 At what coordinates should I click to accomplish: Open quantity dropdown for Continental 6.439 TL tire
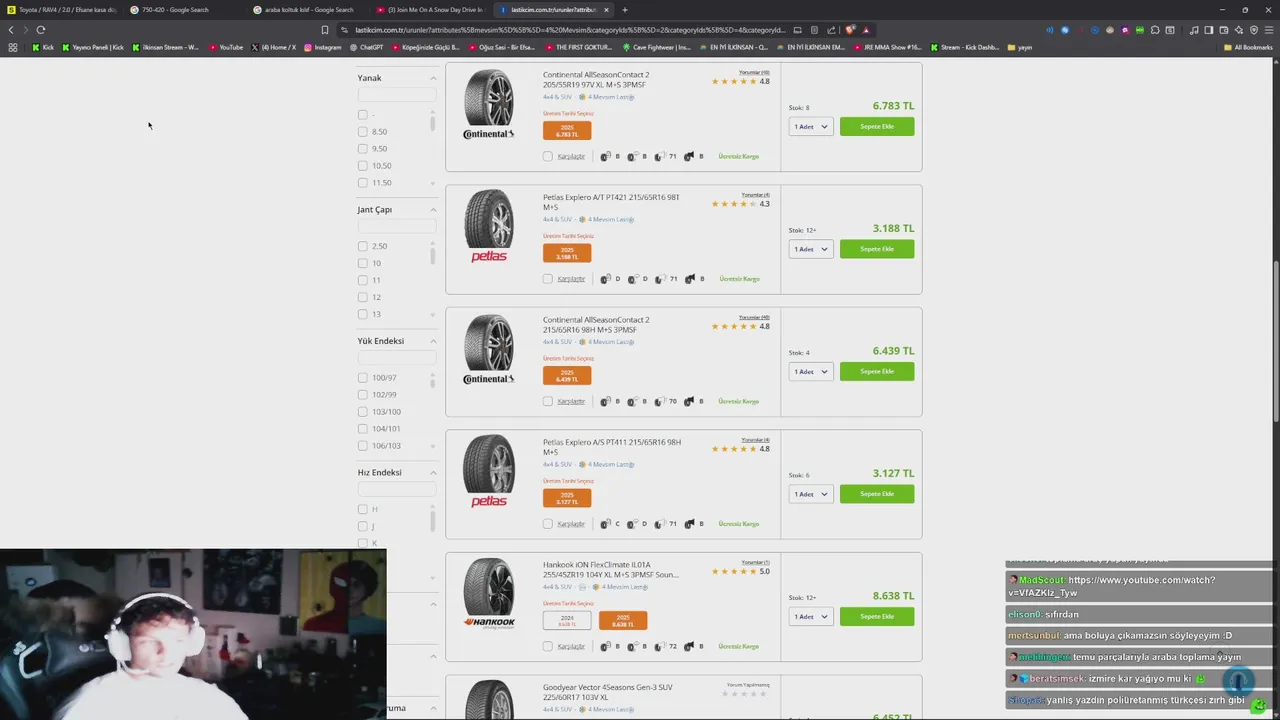point(811,372)
